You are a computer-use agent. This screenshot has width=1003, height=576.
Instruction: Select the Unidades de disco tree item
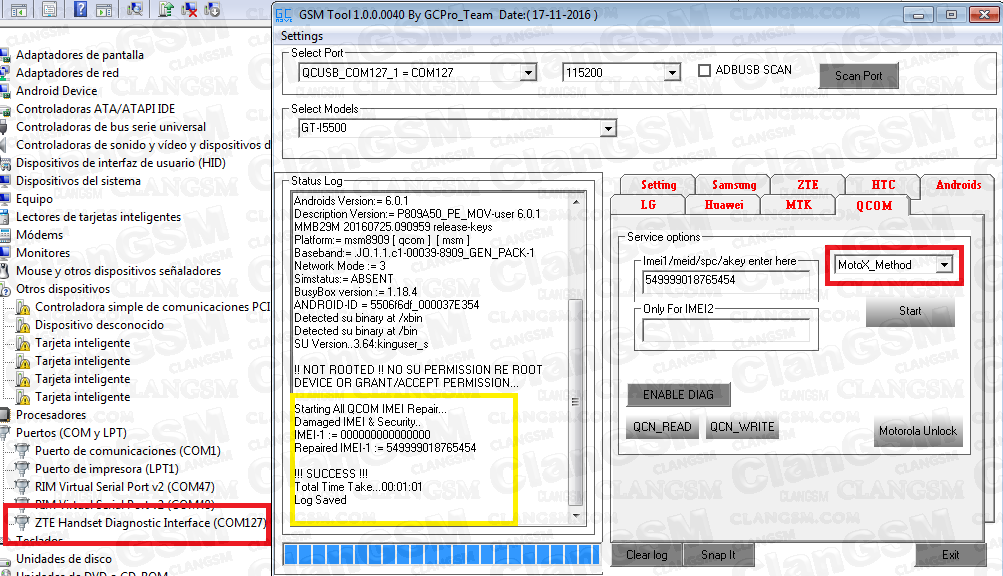63,559
